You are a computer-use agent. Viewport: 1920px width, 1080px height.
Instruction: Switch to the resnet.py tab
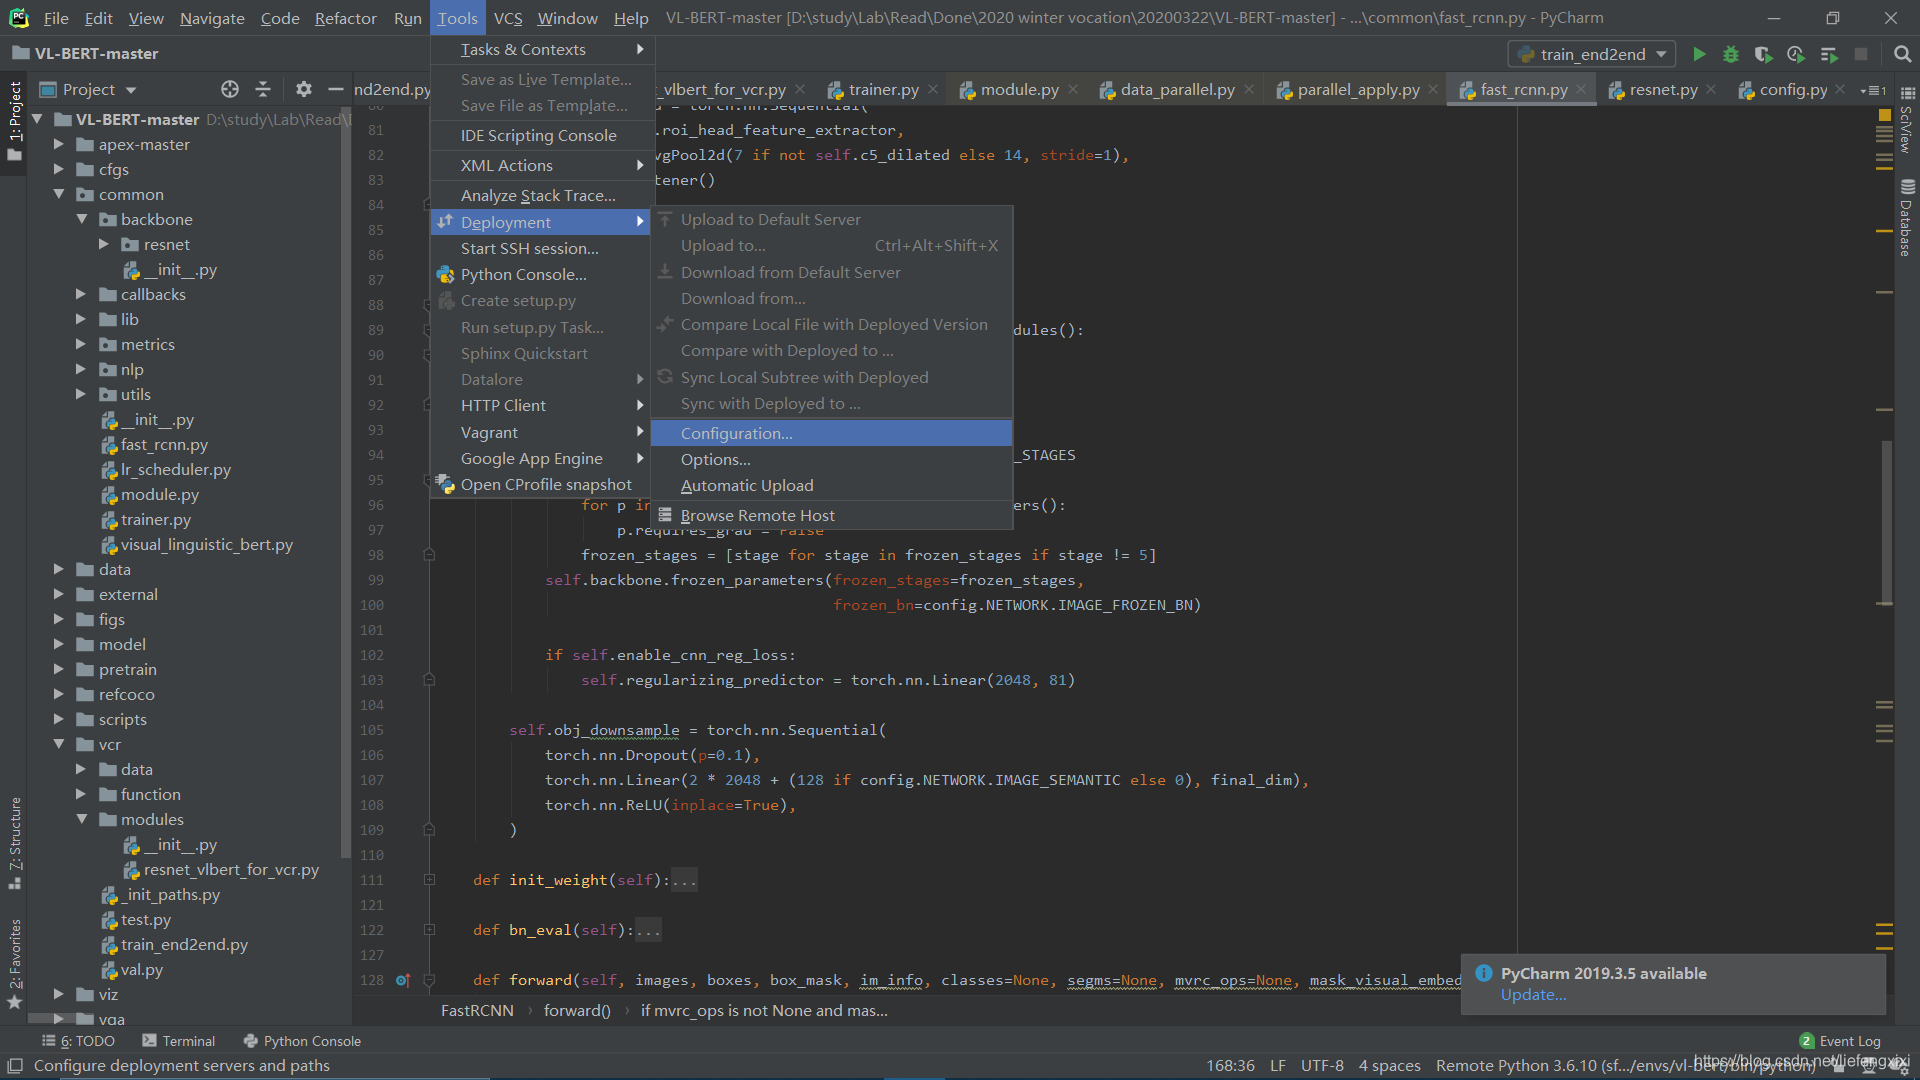click(x=1662, y=89)
